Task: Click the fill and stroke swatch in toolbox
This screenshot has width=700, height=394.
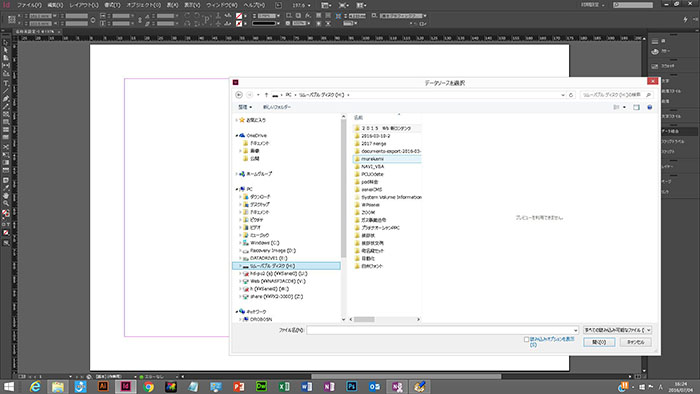Action: (x=6, y=214)
